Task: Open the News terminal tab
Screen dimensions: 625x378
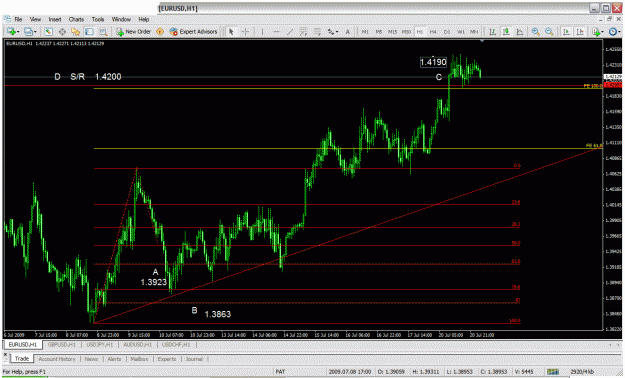Action: (x=91, y=359)
